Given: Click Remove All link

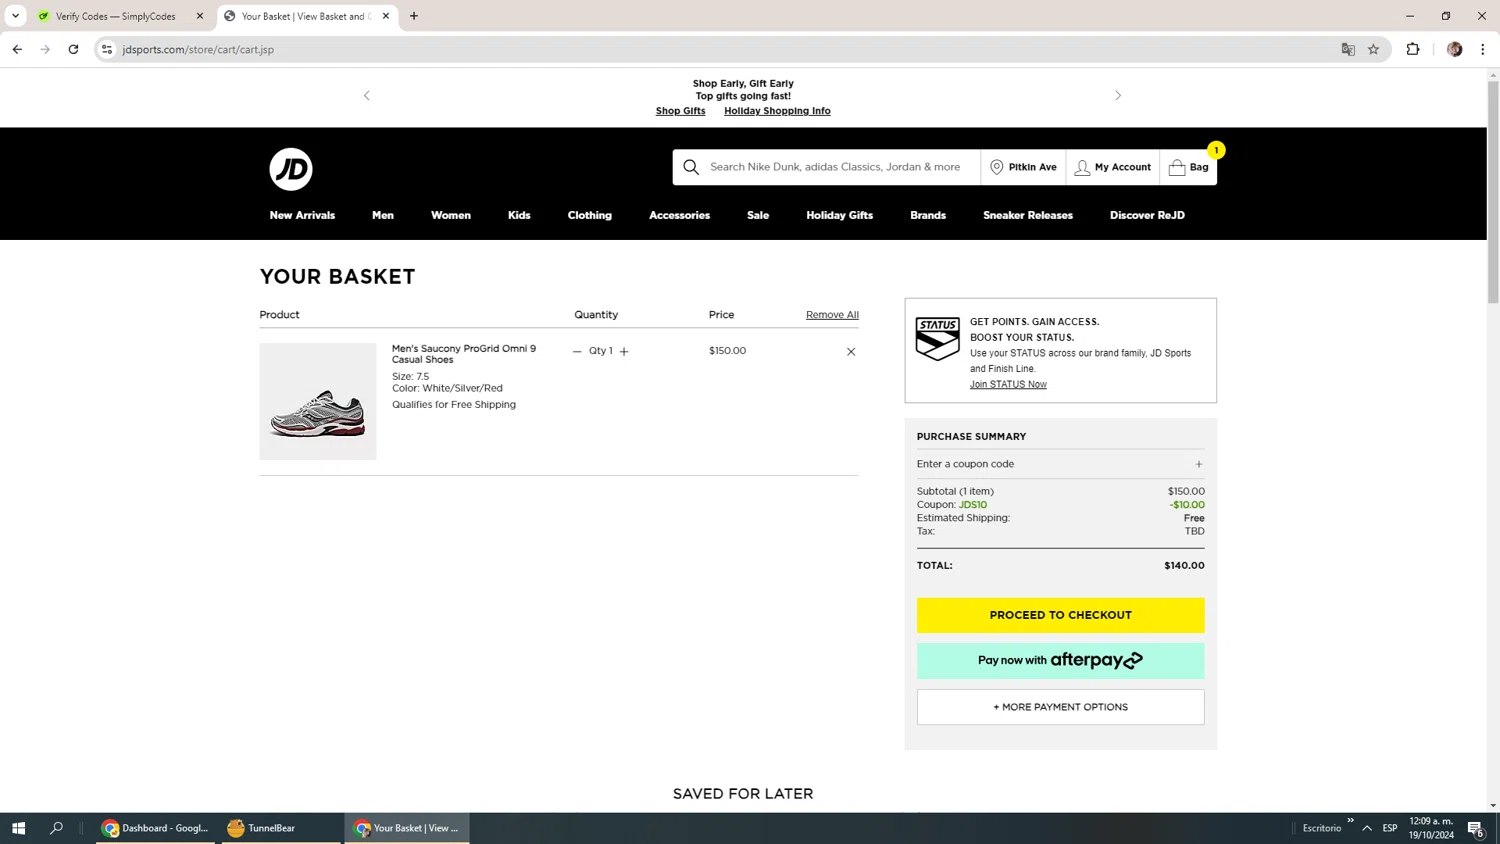Looking at the screenshot, I should [x=832, y=315].
